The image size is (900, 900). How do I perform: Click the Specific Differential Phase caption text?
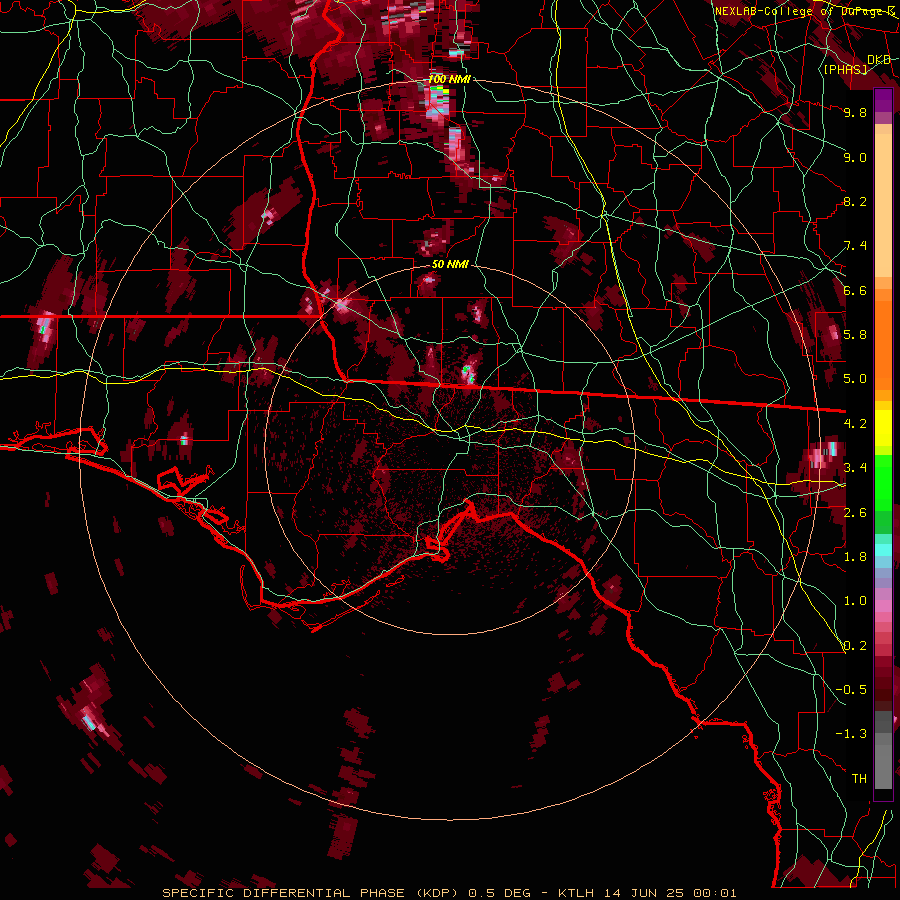tap(449, 893)
